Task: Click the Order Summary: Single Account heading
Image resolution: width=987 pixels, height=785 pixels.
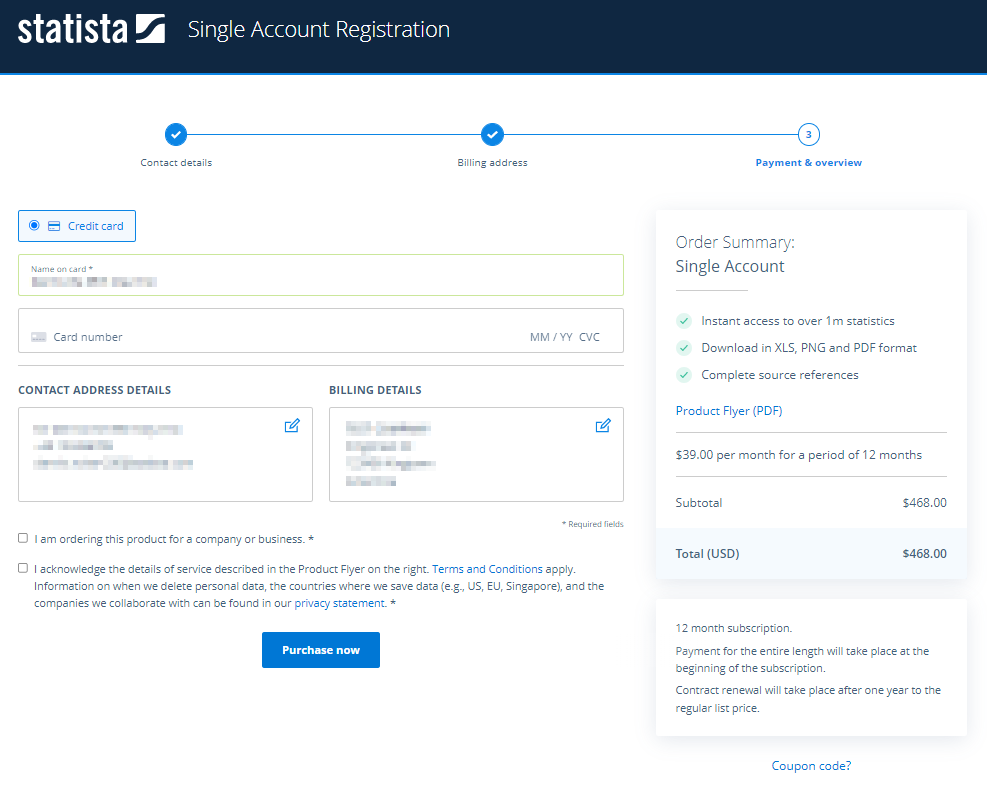Action: click(735, 254)
